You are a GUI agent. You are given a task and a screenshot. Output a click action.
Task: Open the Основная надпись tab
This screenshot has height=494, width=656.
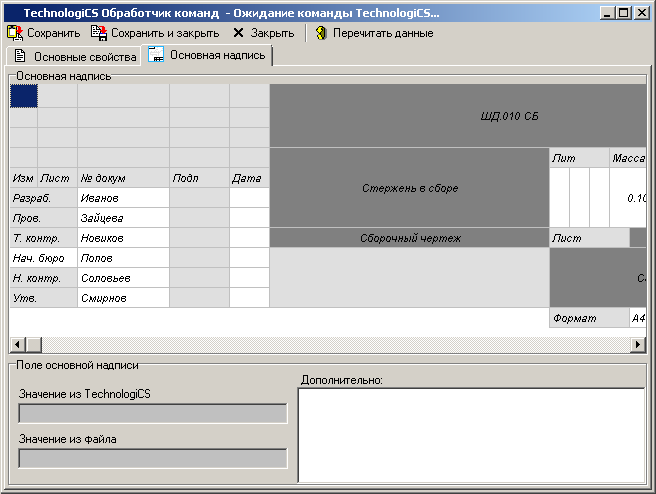point(216,55)
